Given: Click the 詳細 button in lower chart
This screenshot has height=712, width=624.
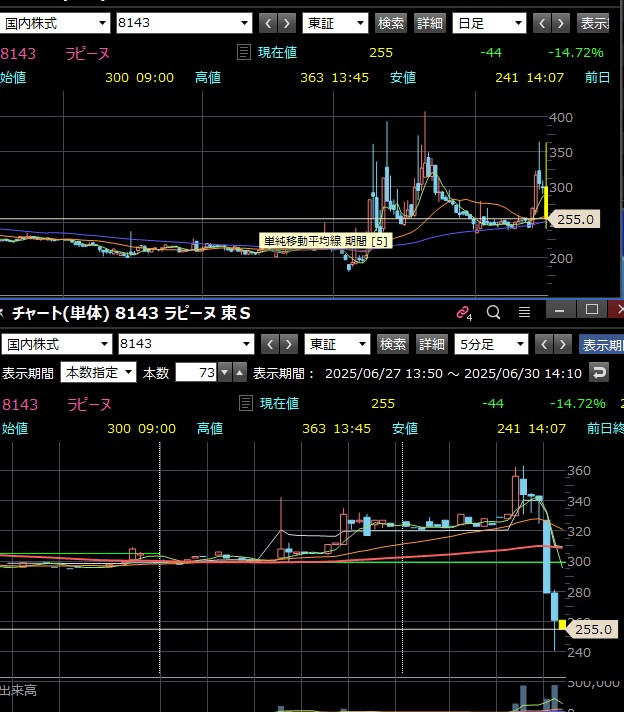Looking at the screenshot, I should point(431,344).
